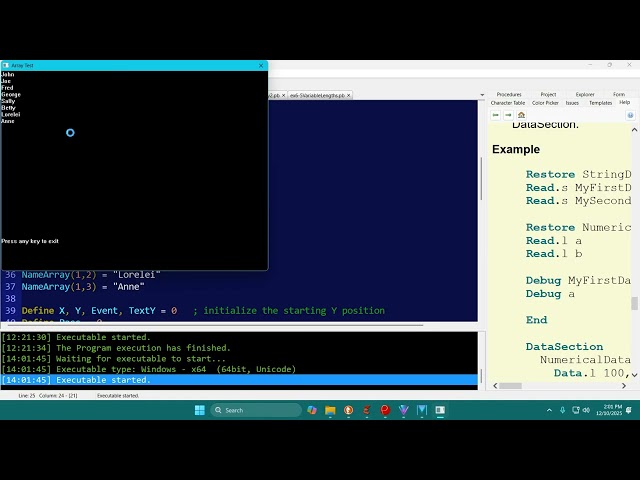The image size is (640, 480).
Task: Click the microphone tray icon
Action: 562,410
